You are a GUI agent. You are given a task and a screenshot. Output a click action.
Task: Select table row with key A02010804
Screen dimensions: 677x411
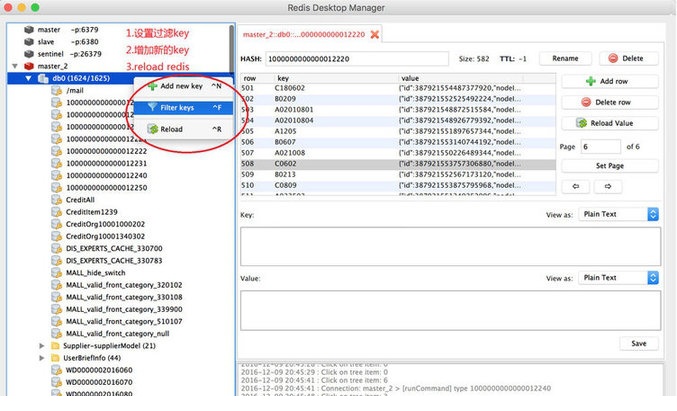tap(398, 120)
